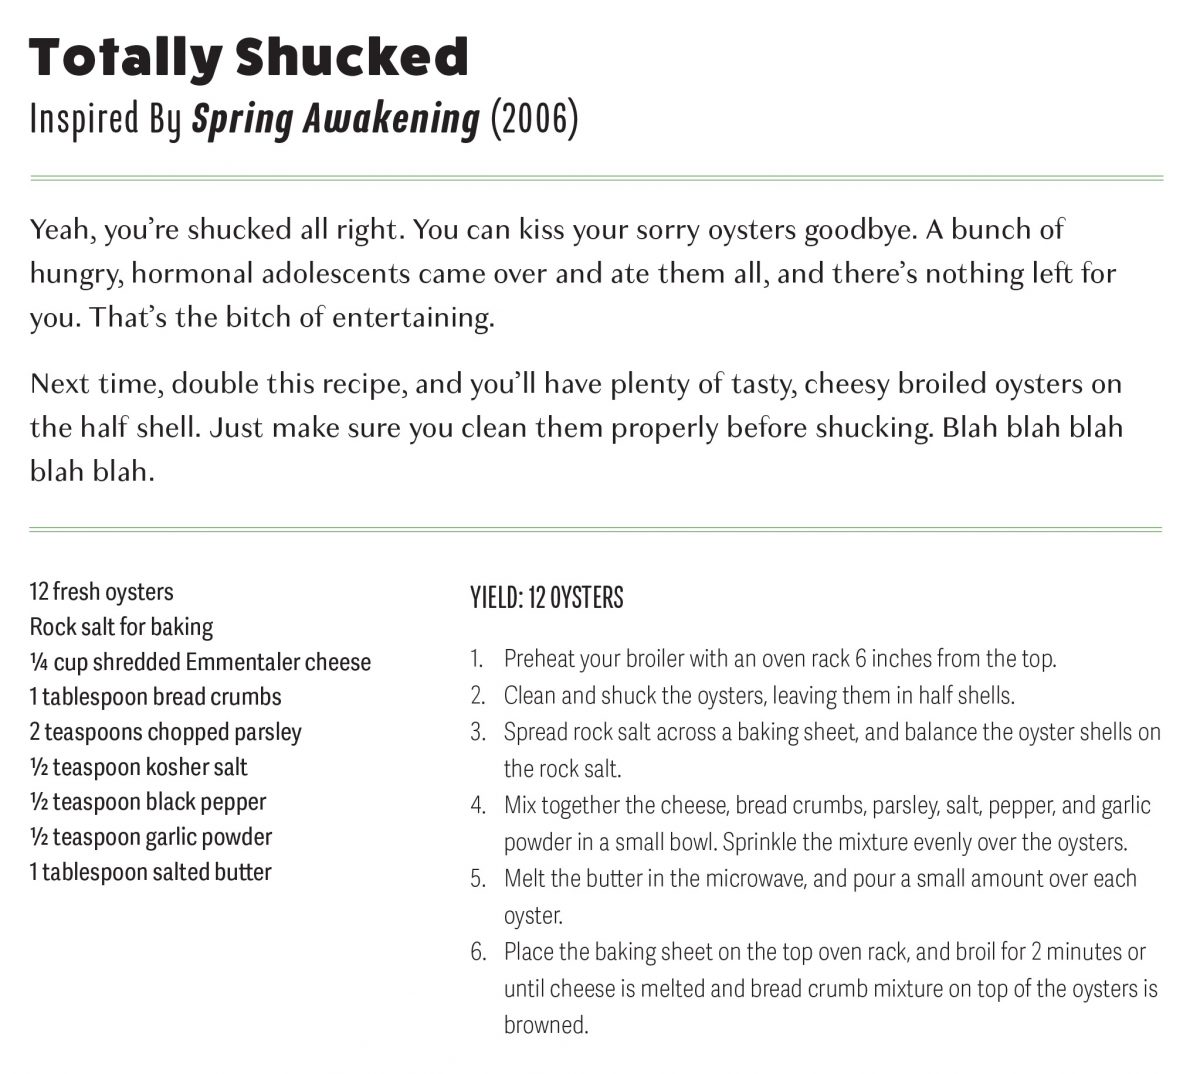
Task: Click step 5 about melting the butter
Action: pyautogui.click(x=819, y=879)
